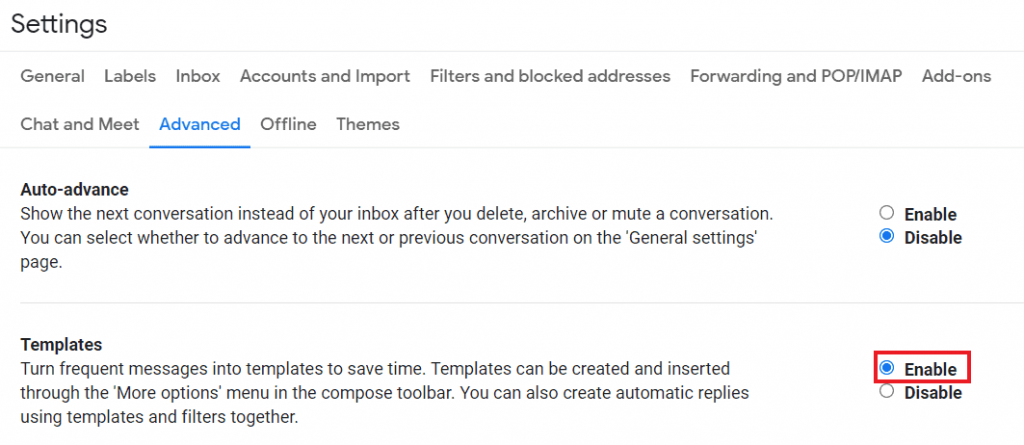This screenshot has width=1024, height=445.
Task: Click the Templates section title
Action: [61, 344]
